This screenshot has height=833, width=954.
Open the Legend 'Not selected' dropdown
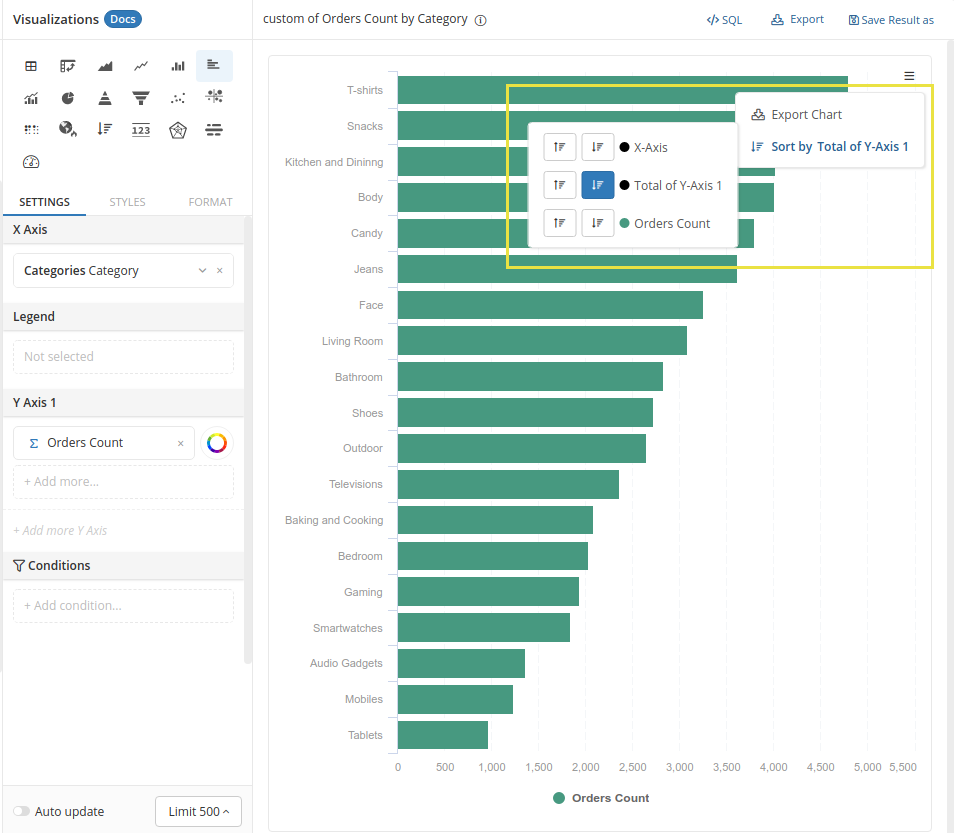[123, 357]
